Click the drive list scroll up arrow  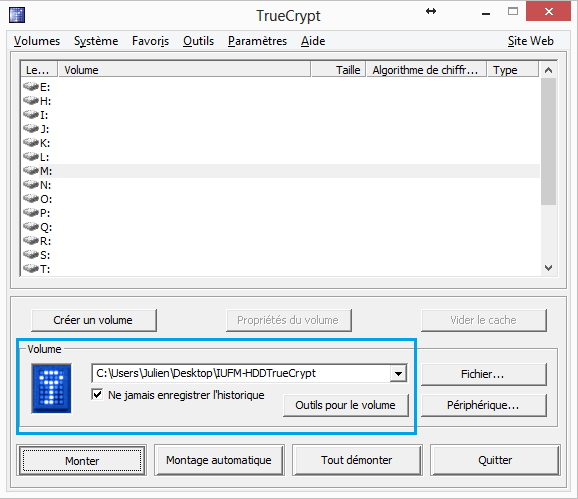[x=548, y=70]
